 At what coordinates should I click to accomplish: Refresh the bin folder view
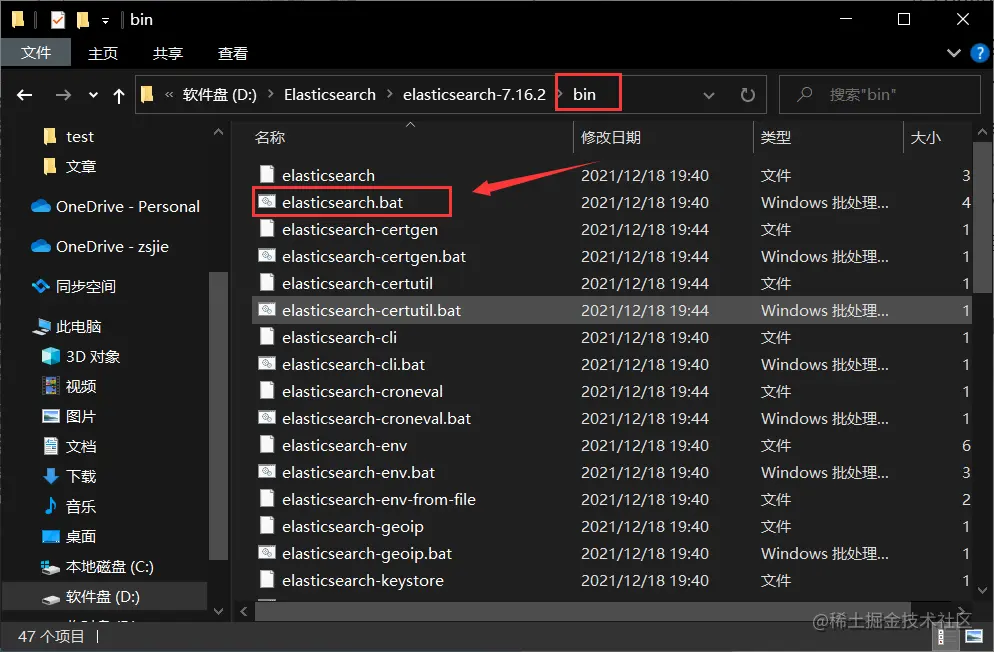pos(748,95)
